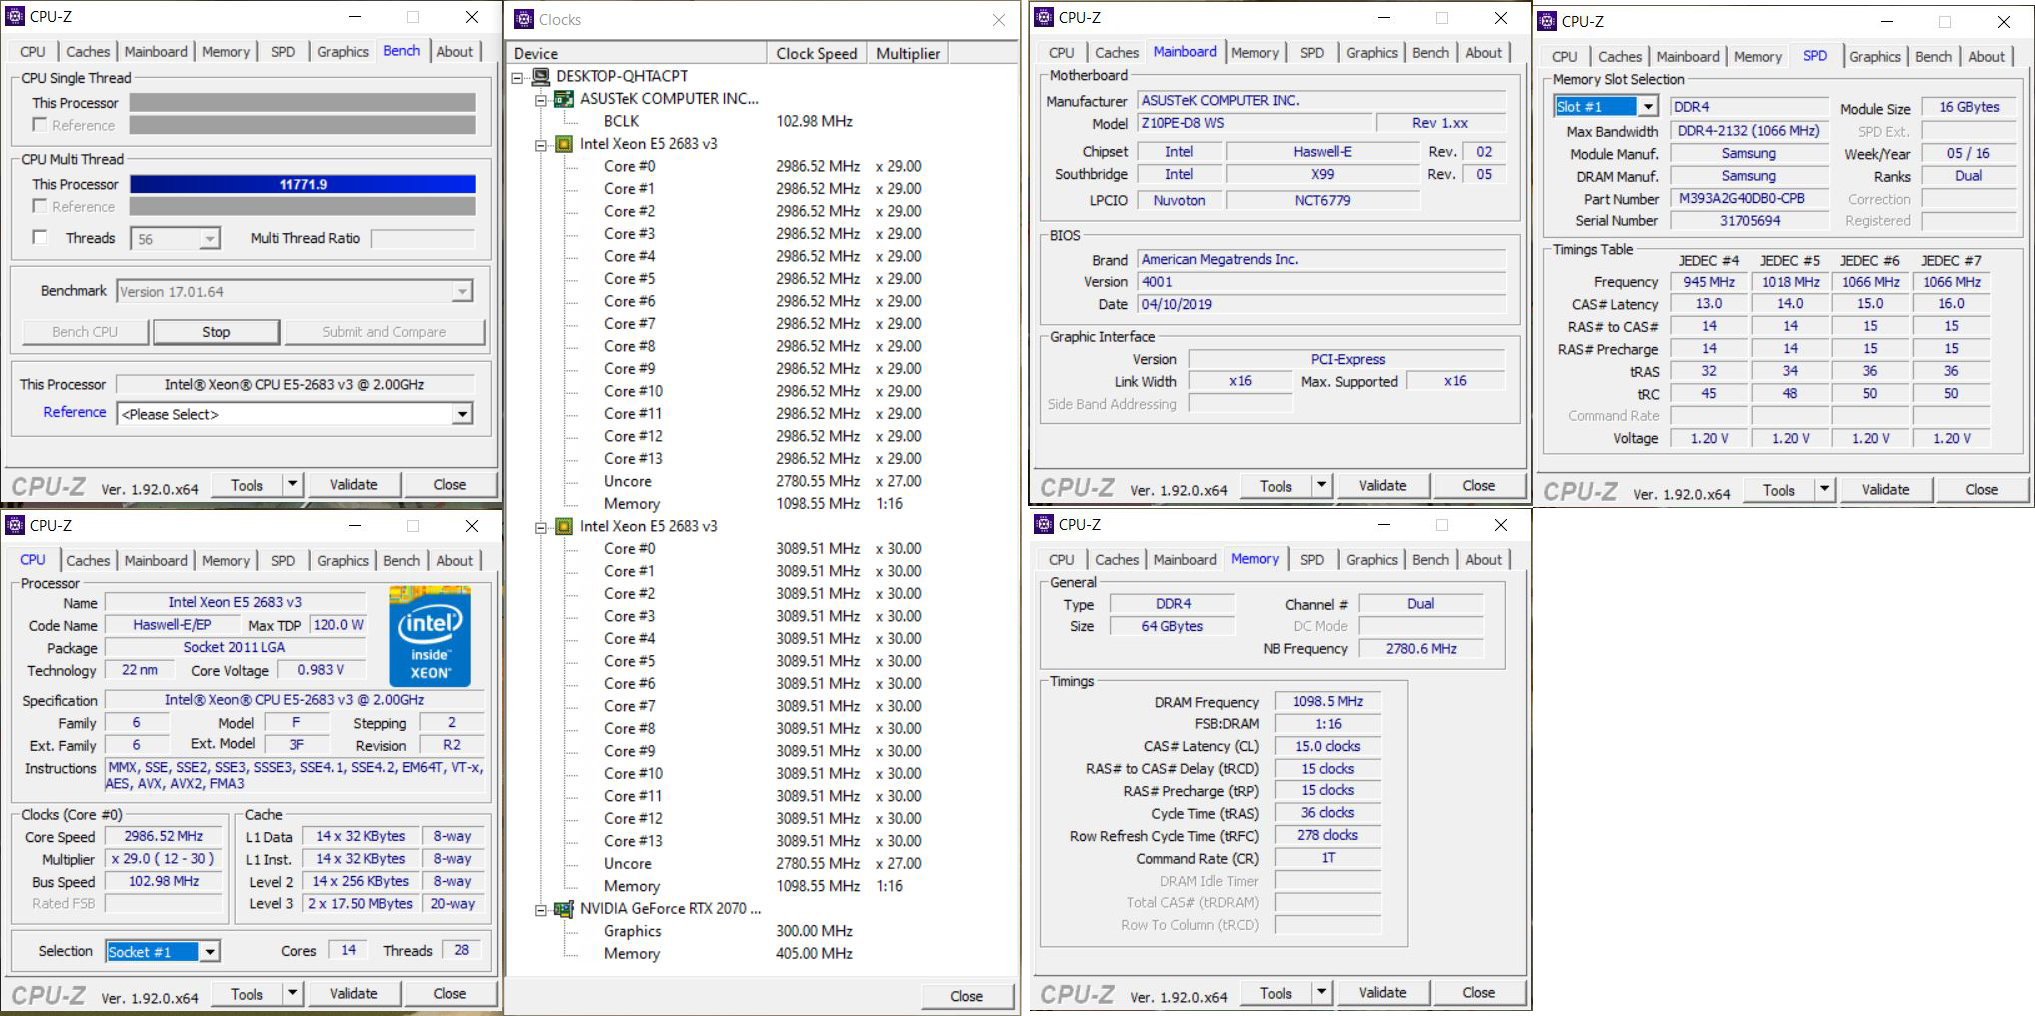The width and height of the screenshot is (2035, 1016).
Task: Click Close button in Clocks window
Action: [x=966, y=996]
